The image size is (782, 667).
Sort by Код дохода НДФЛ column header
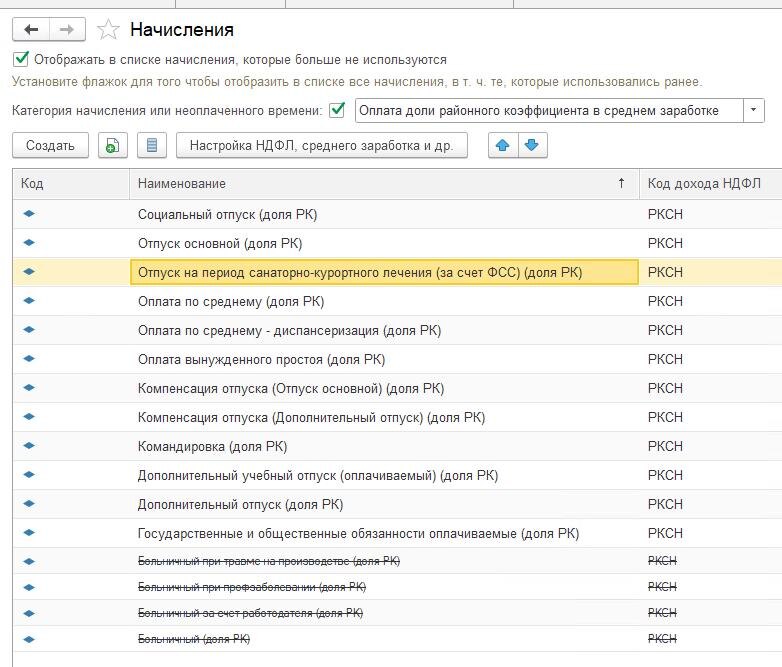coord(711,184)
